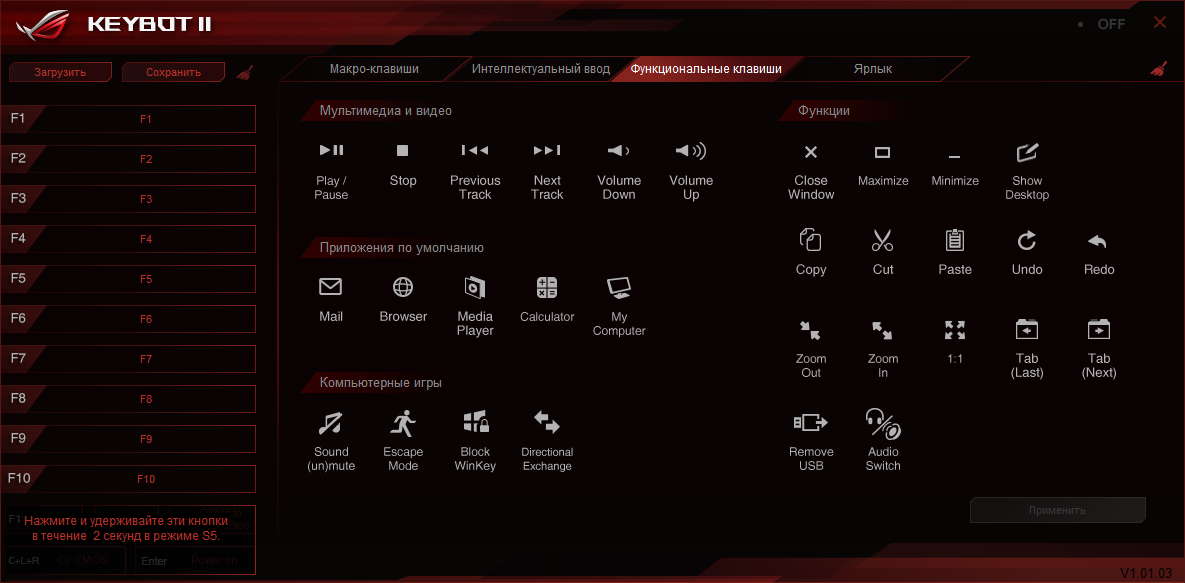Viewport: 1185px width, 583px height.
Task: Switch to Интеллектуальный ввод tab
Action: coord(540,69)
